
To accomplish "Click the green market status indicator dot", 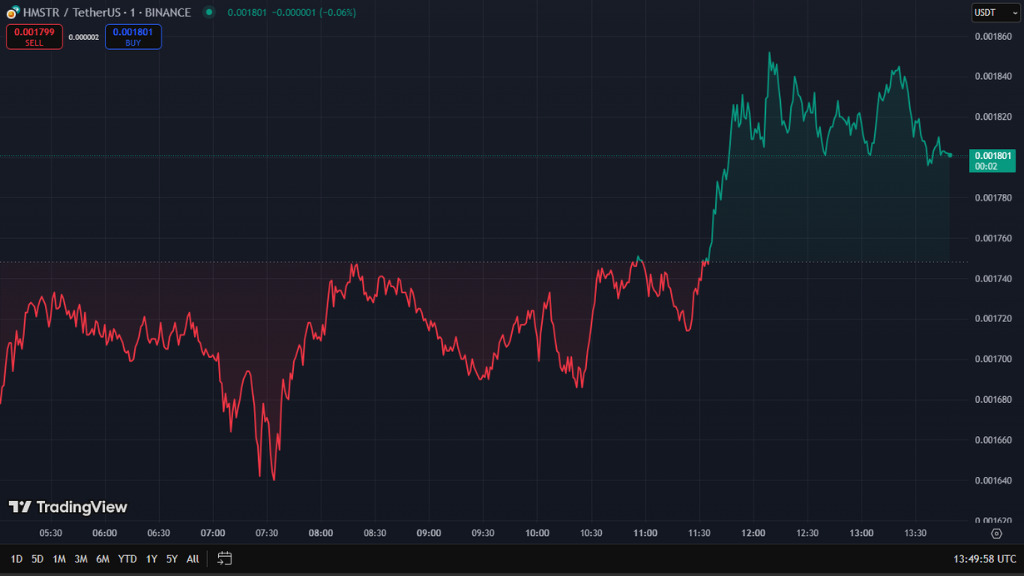I will click(x=208, y=12).
